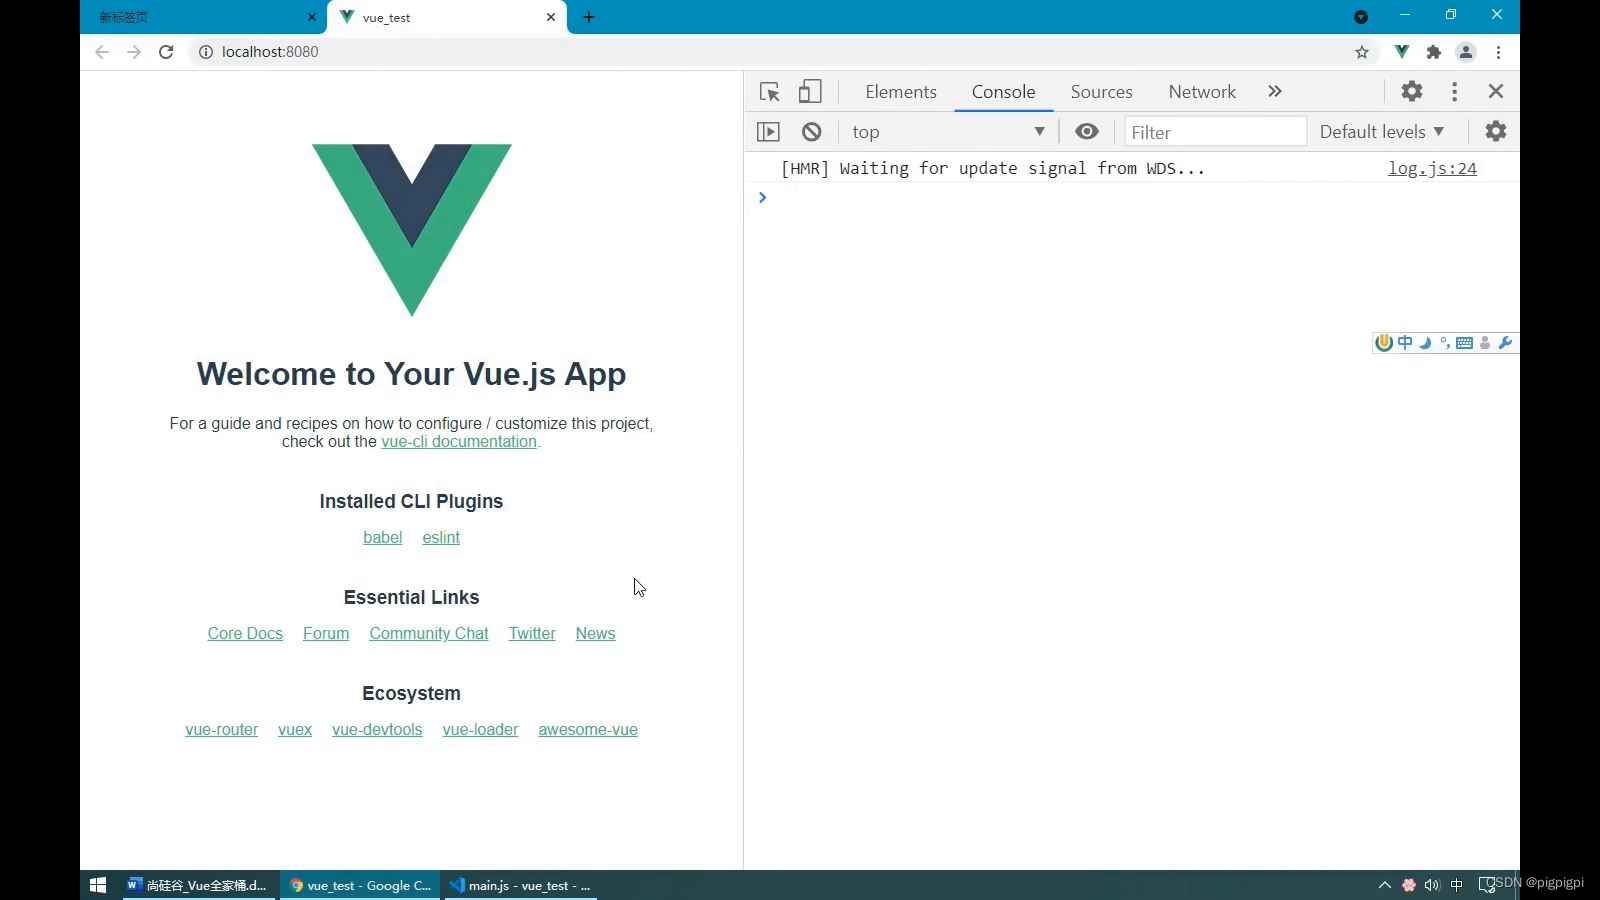Open IME toolbox wrench icon

point(1505,343)
